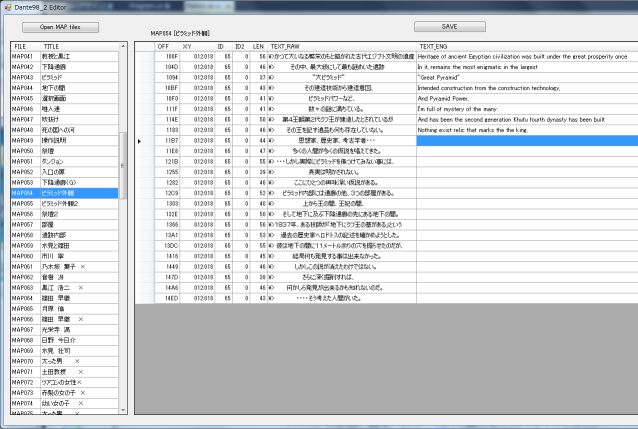
Task: Select the row header for offset 108F
Action: (x=141, y=58)
